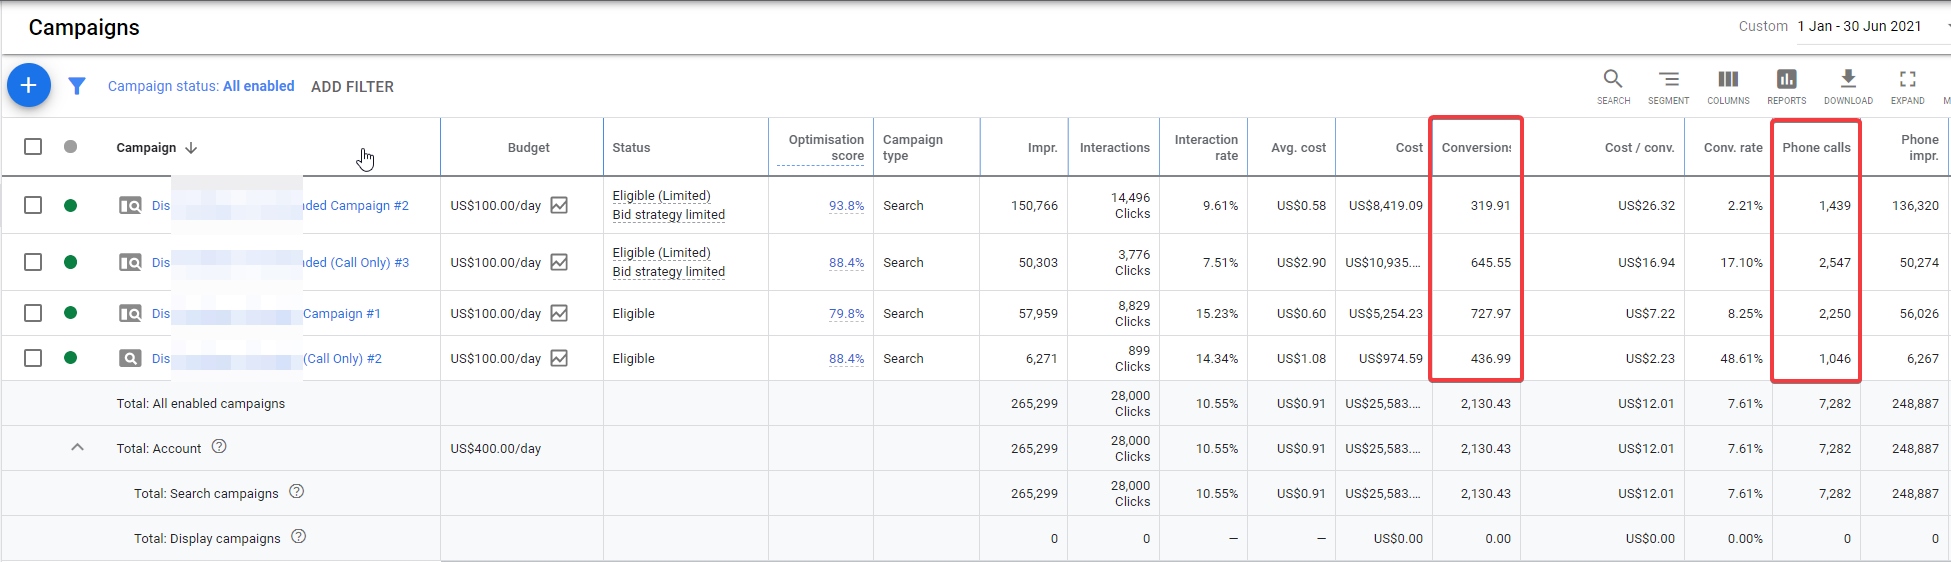The width and height of the screenshot is (1951, 562).
Task: Toggle green status dot for Campaign #1
Action: click(70, 312)
